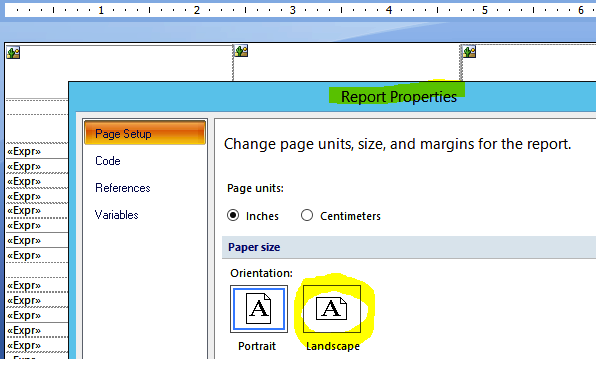This screenshot has height=369, width=596.
Task: Choose the Inches radio button
Action: click(x=233, y=215)
